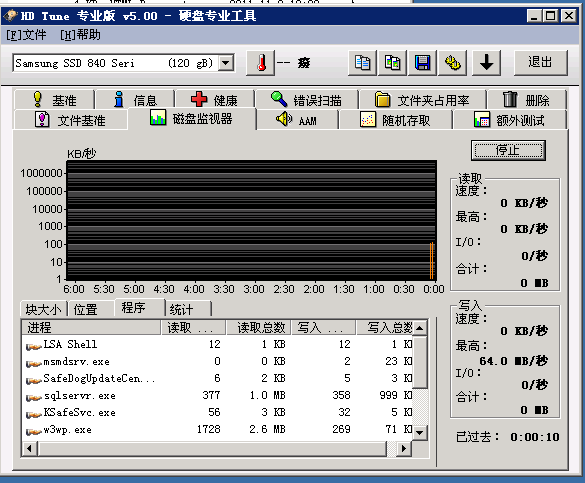Click the KSafeSvc.exe process icon
Screen dimensions: 585x483
tap(34, 414)
